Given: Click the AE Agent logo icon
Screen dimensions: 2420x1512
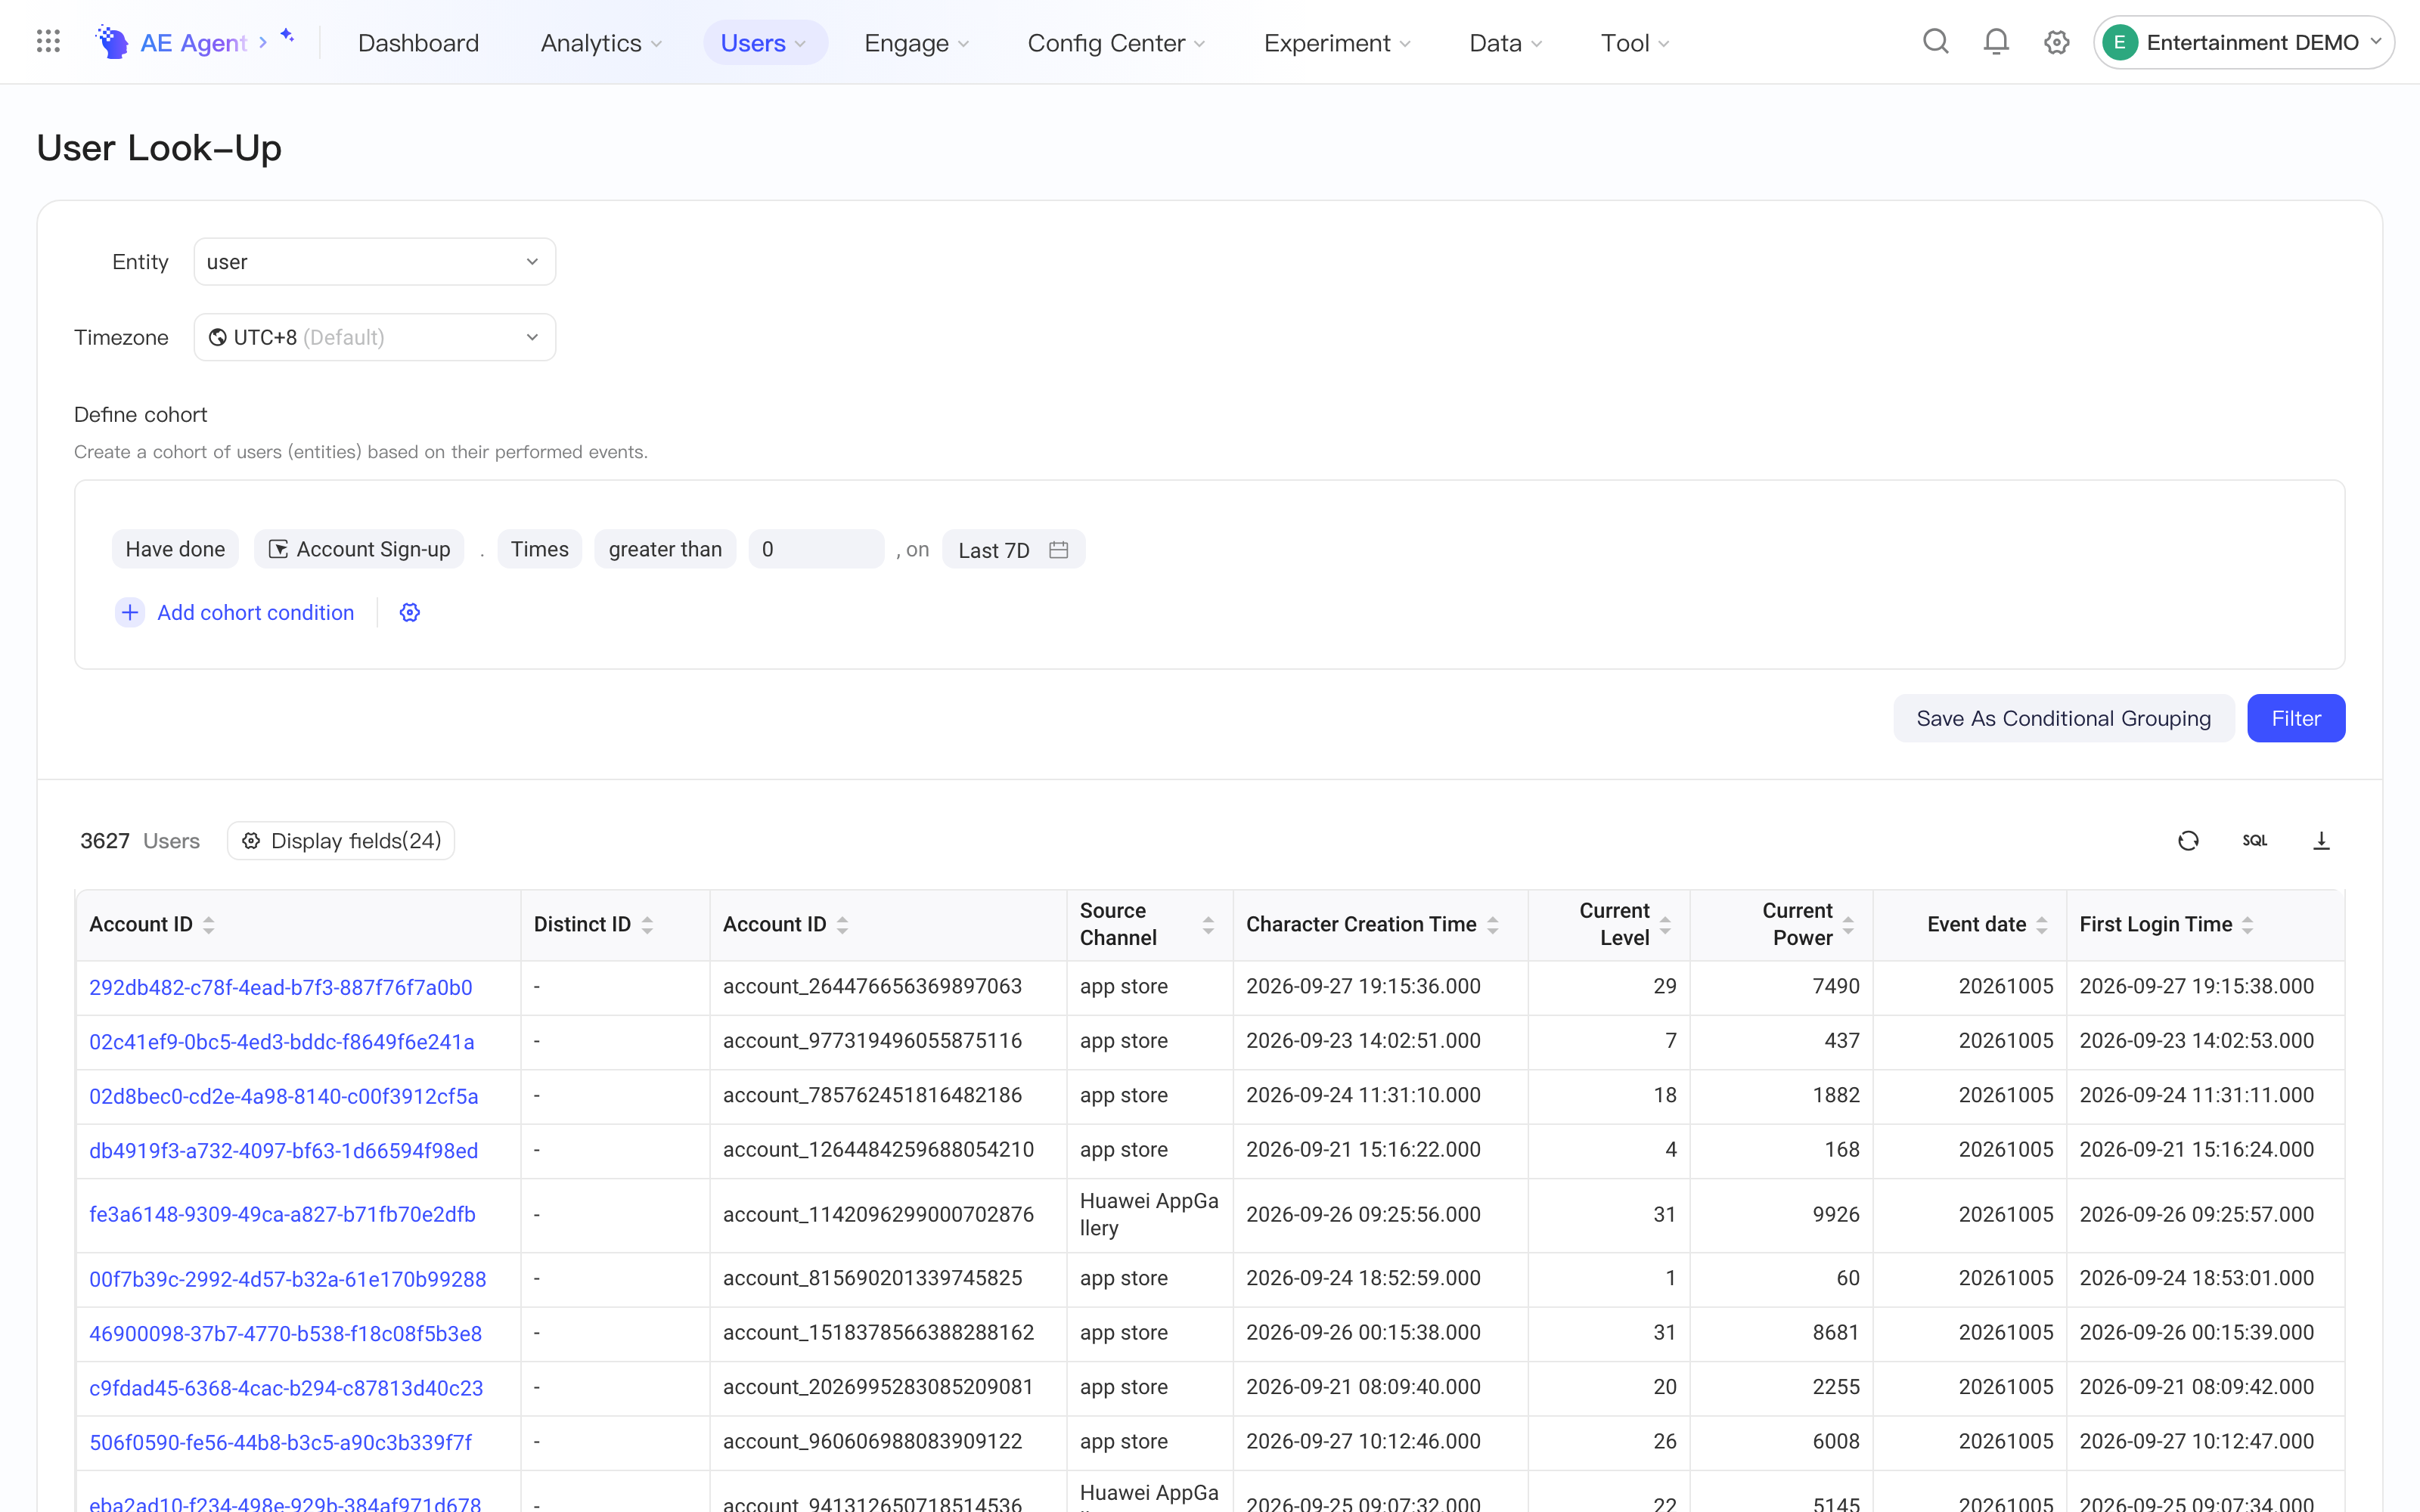Looking at the screenshot, I should pyautogui.click(x=112, y=42).
